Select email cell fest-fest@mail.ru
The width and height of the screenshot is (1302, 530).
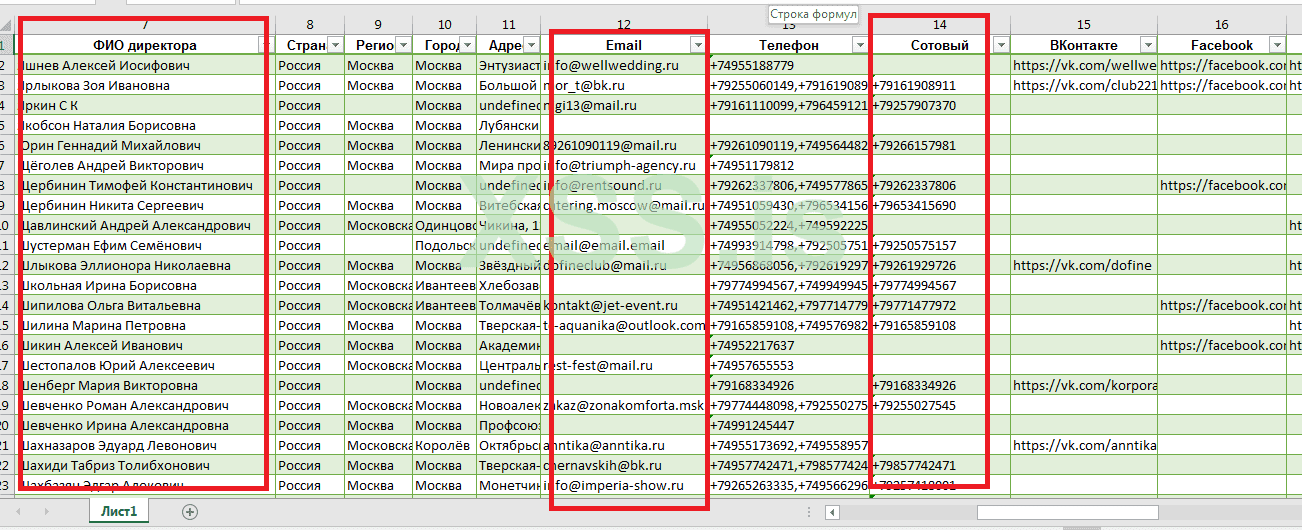tap(624, 365)
